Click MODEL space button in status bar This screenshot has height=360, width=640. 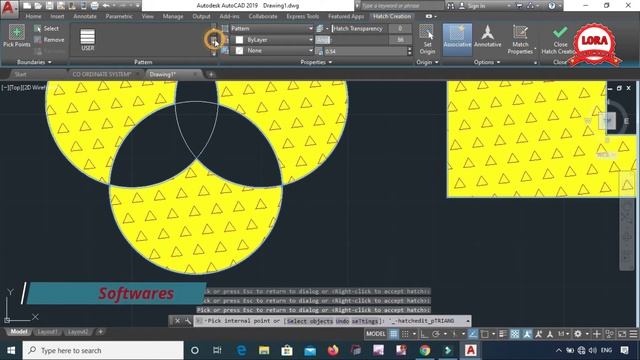(376, 334)
